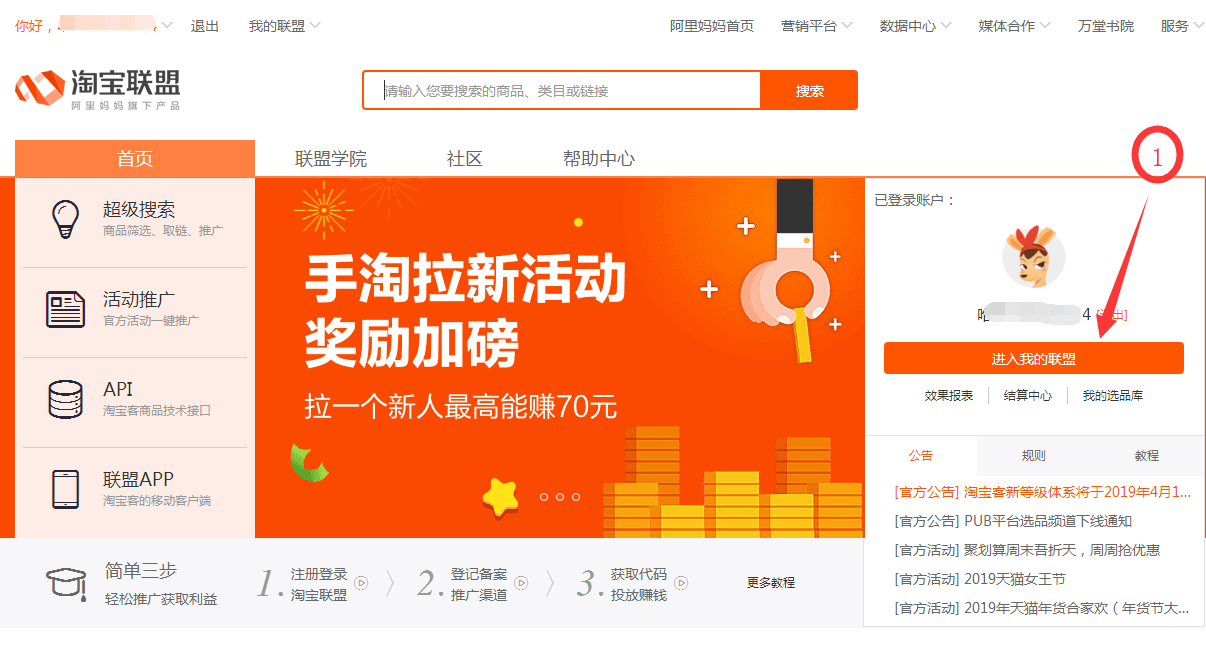Open the 结算中心 link
This screenshot has width=1206, height=662.
(x=1028, y=396)
